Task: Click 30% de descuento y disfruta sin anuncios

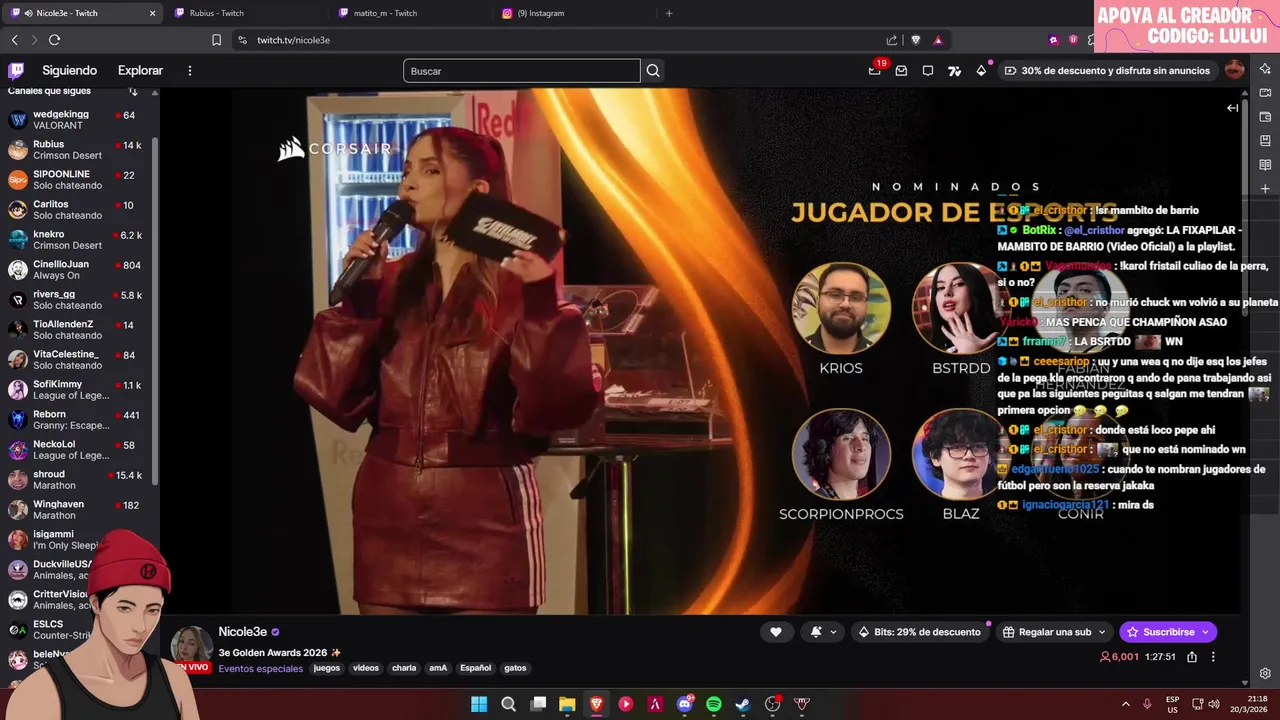Action: click(1107, 71)
